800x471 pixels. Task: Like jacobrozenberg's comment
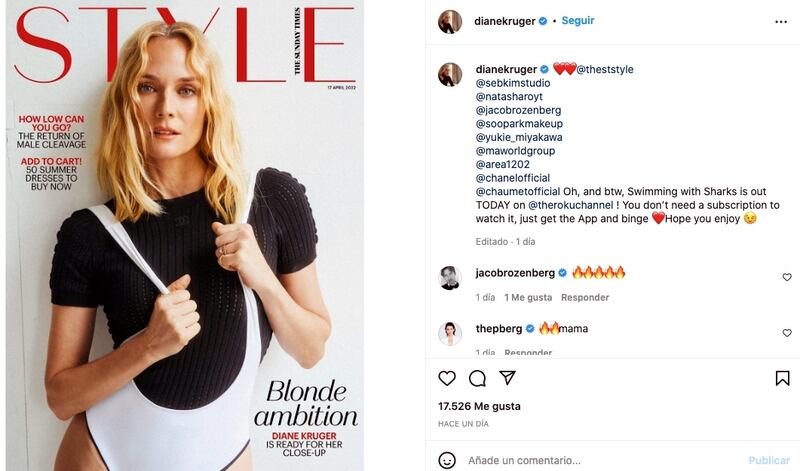787,277
